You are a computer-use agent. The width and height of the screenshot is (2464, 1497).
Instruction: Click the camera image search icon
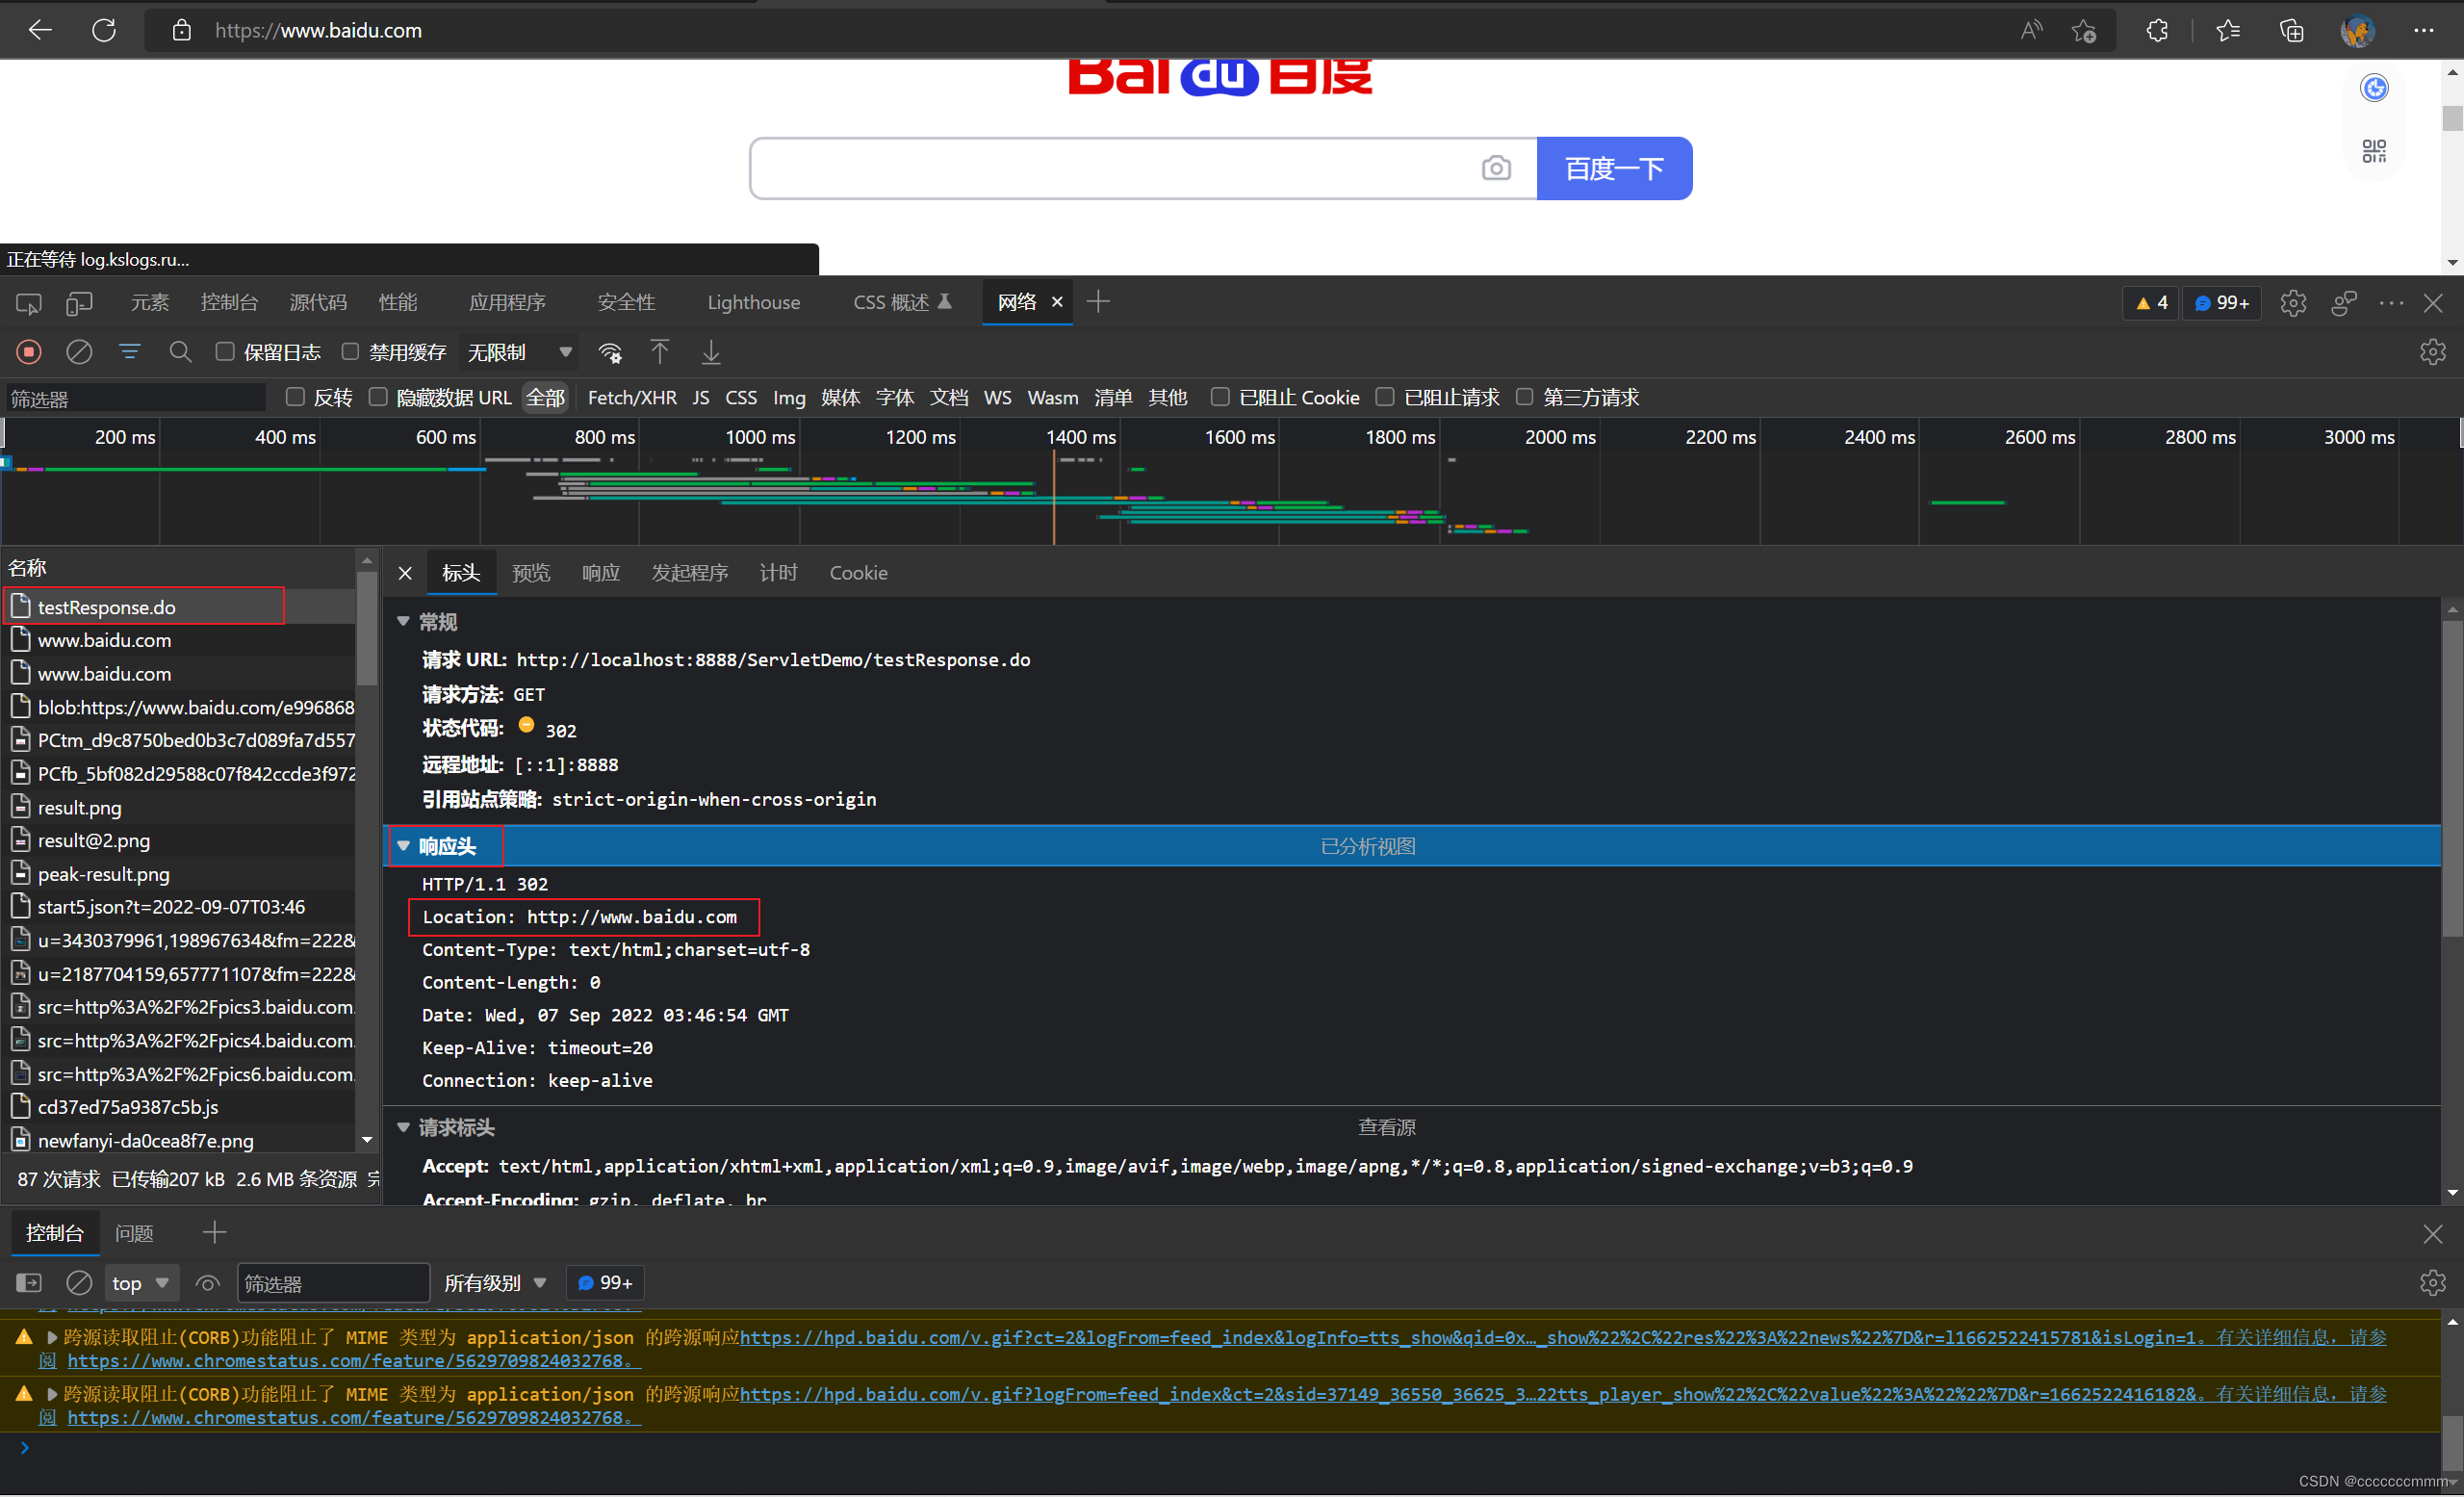(1496, 168)
